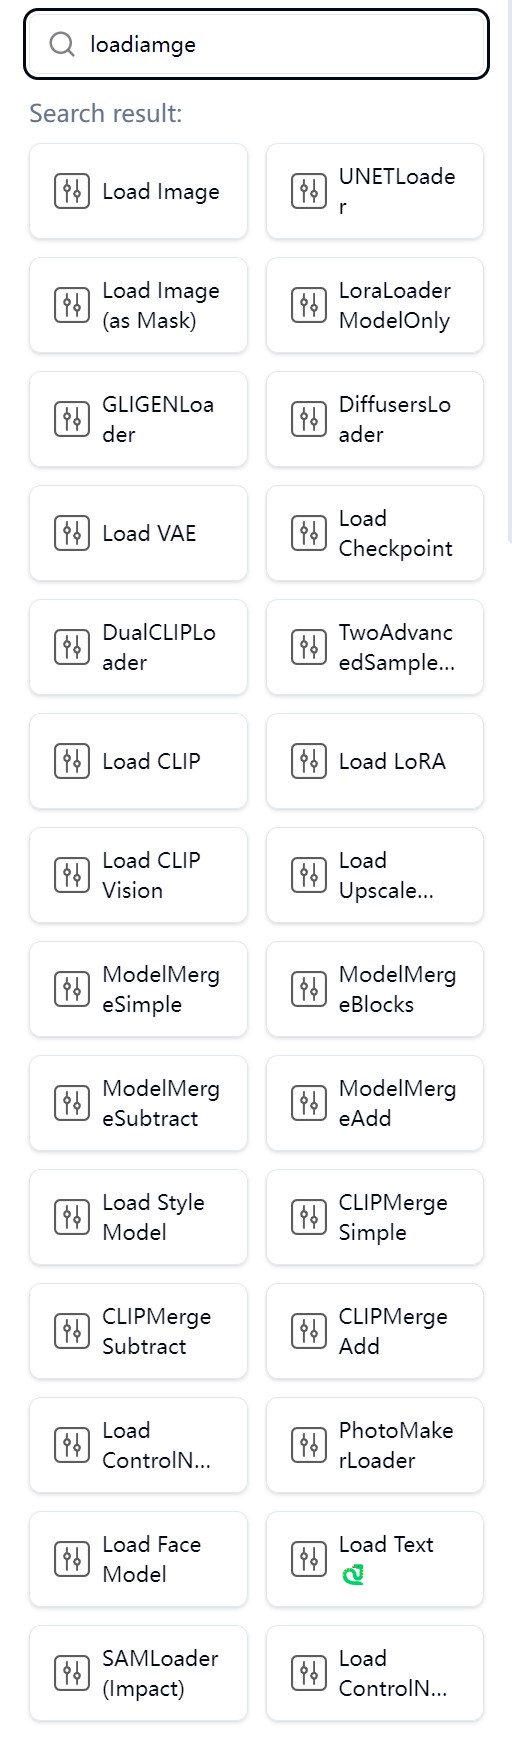Pick the Load Face Model result

click(x=138, y=1559)
